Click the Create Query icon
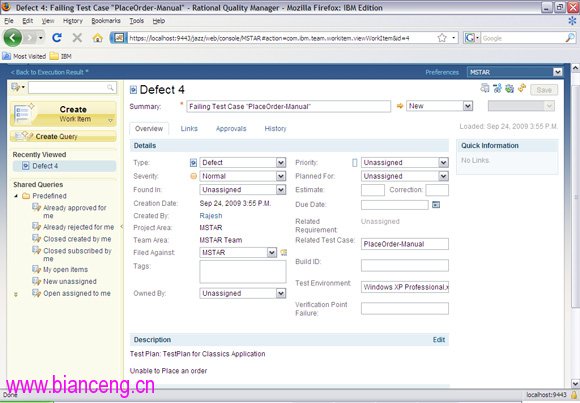The image size is (580, 403). pos(24,136)
